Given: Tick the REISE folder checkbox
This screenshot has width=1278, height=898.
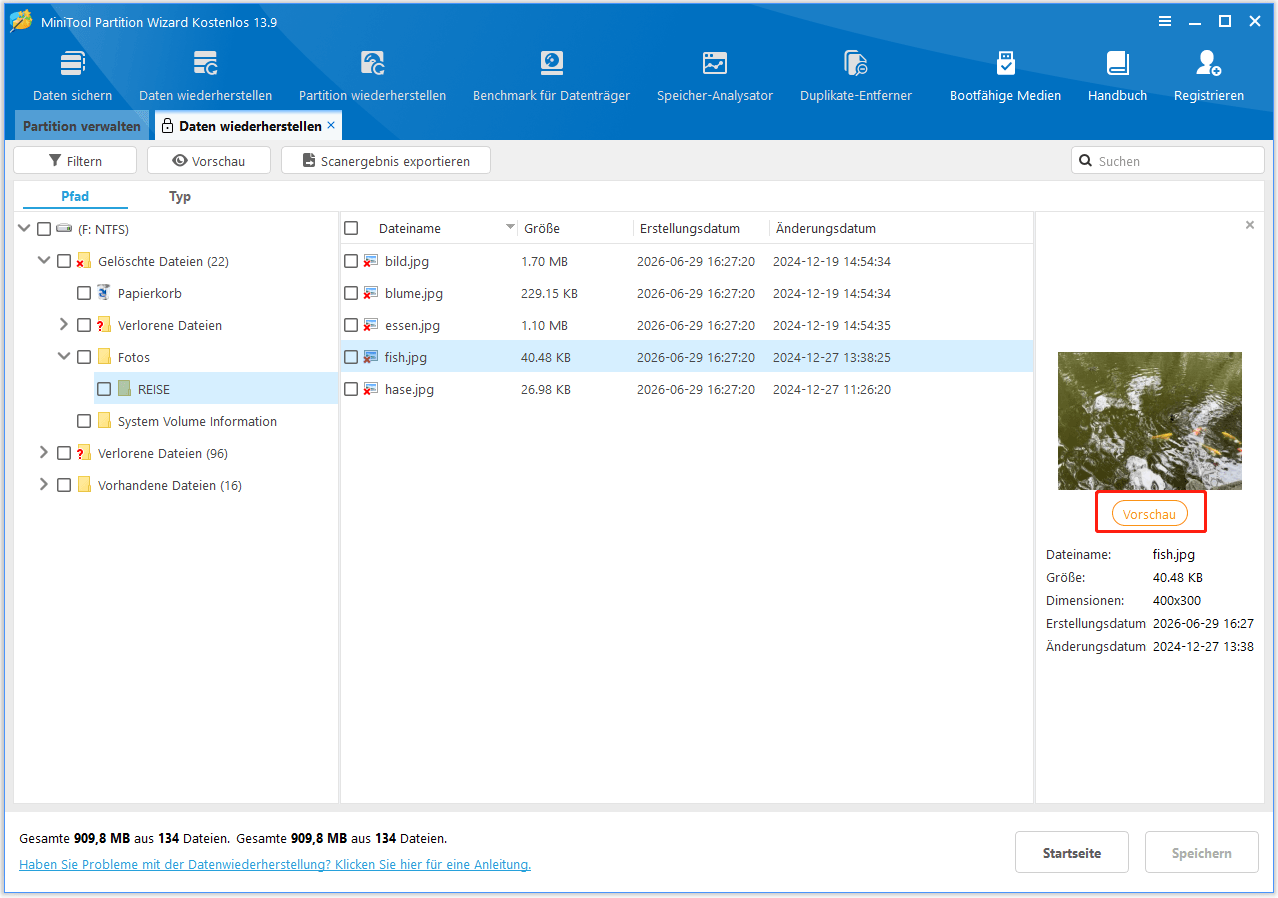Looking at the screenshot, I should click(104, 389).
